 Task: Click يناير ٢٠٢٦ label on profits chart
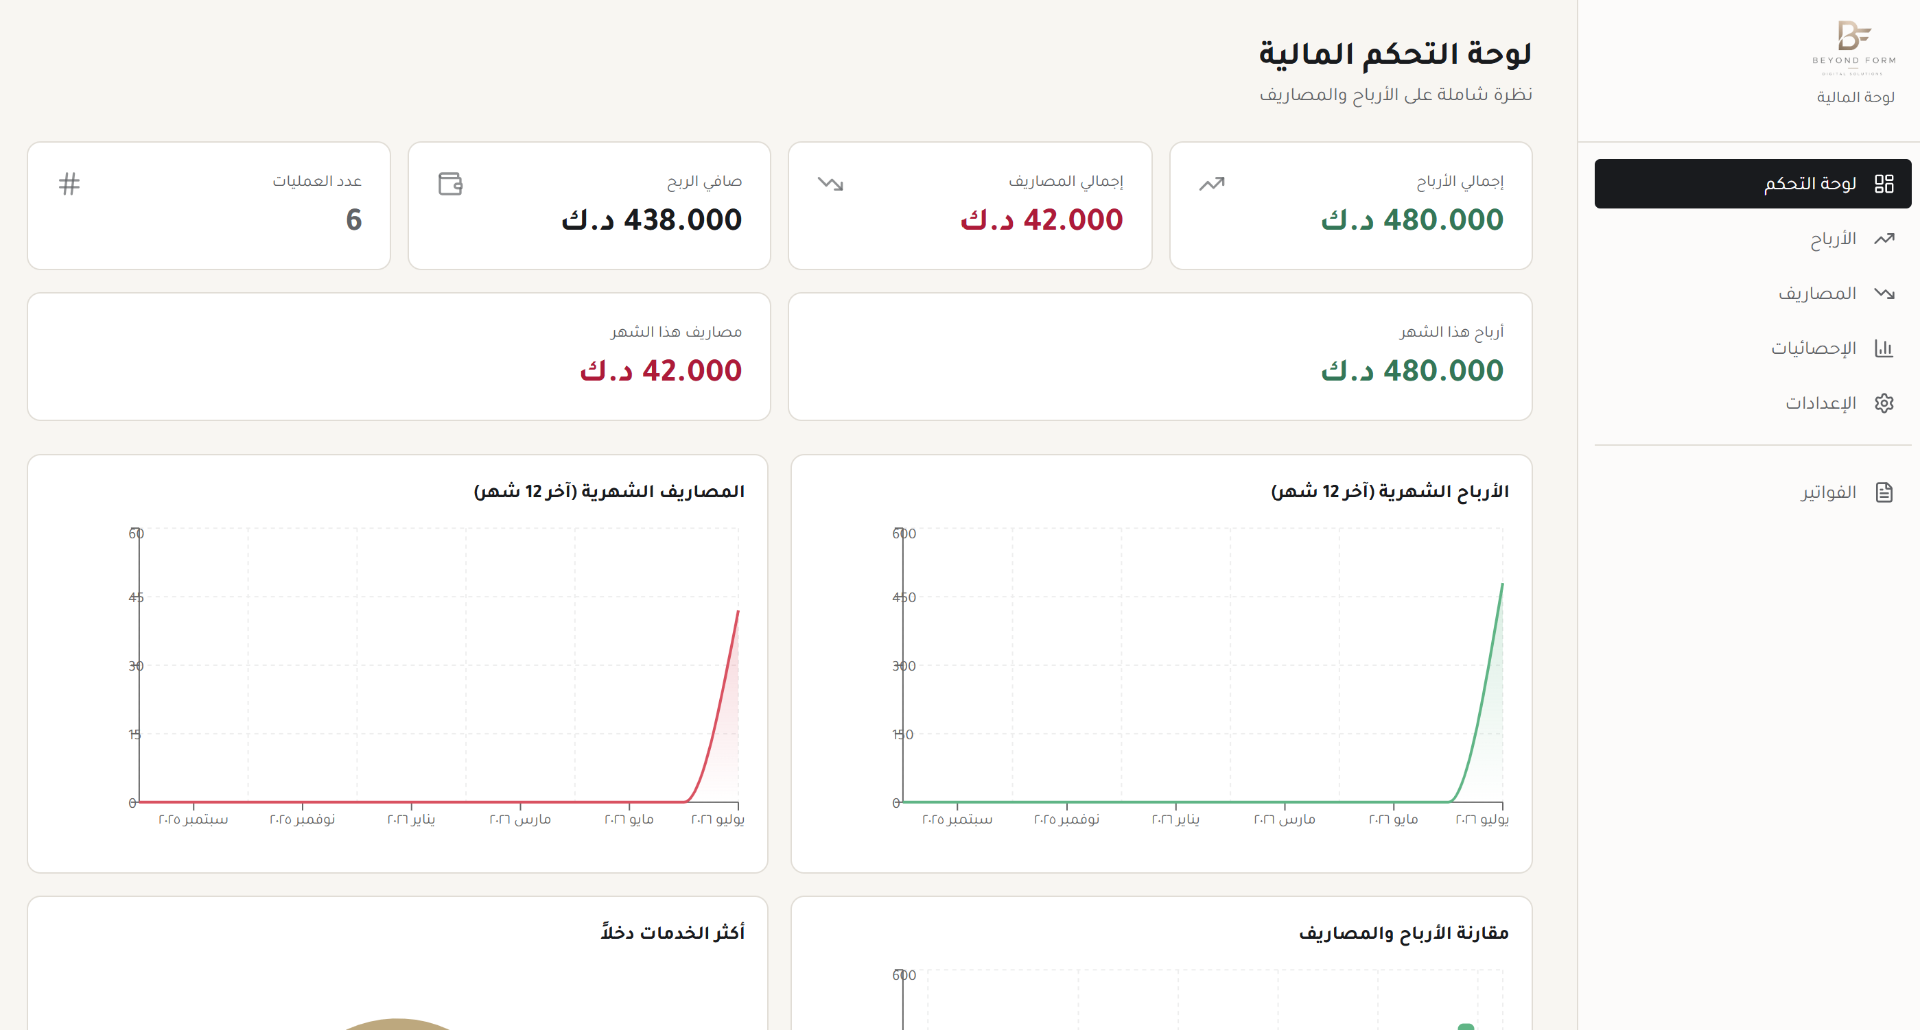[1176, 819]
